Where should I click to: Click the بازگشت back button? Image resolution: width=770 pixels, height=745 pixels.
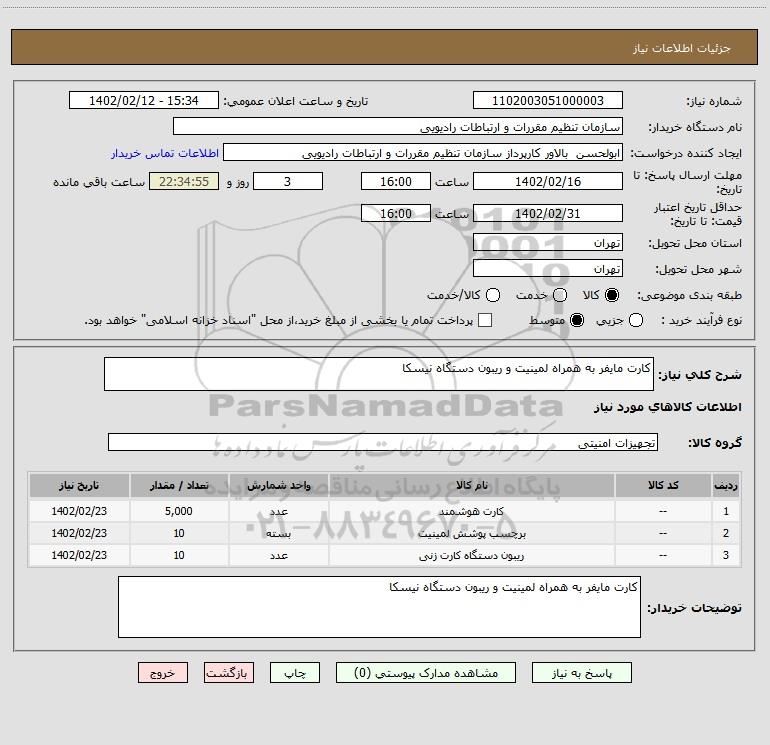click(x=229, y=673)
